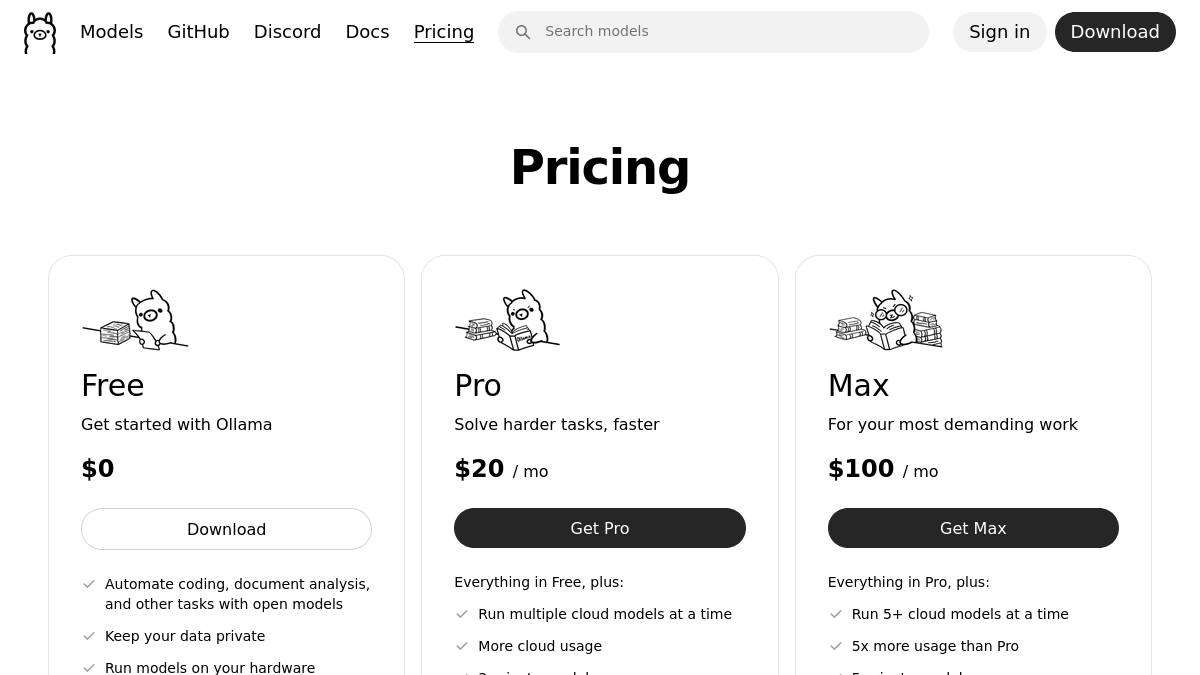
Task: Navigate to Docs in the header
Action: point(367,32)
